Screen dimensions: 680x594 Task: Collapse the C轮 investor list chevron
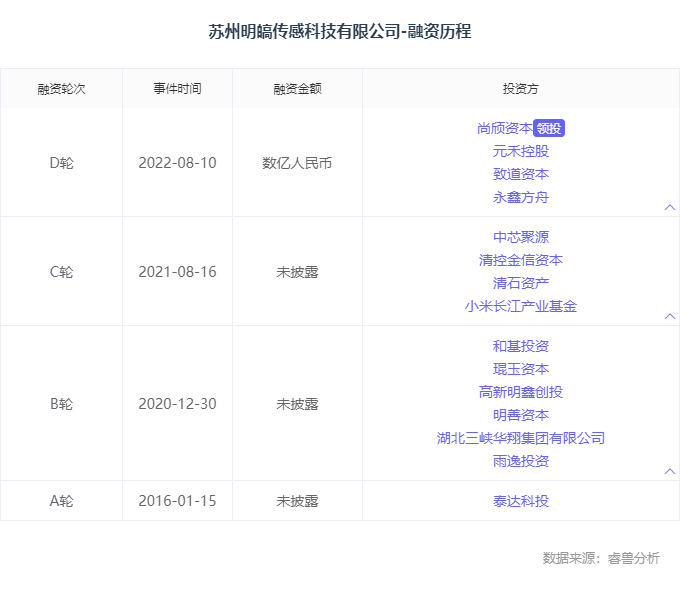point(670,316)
